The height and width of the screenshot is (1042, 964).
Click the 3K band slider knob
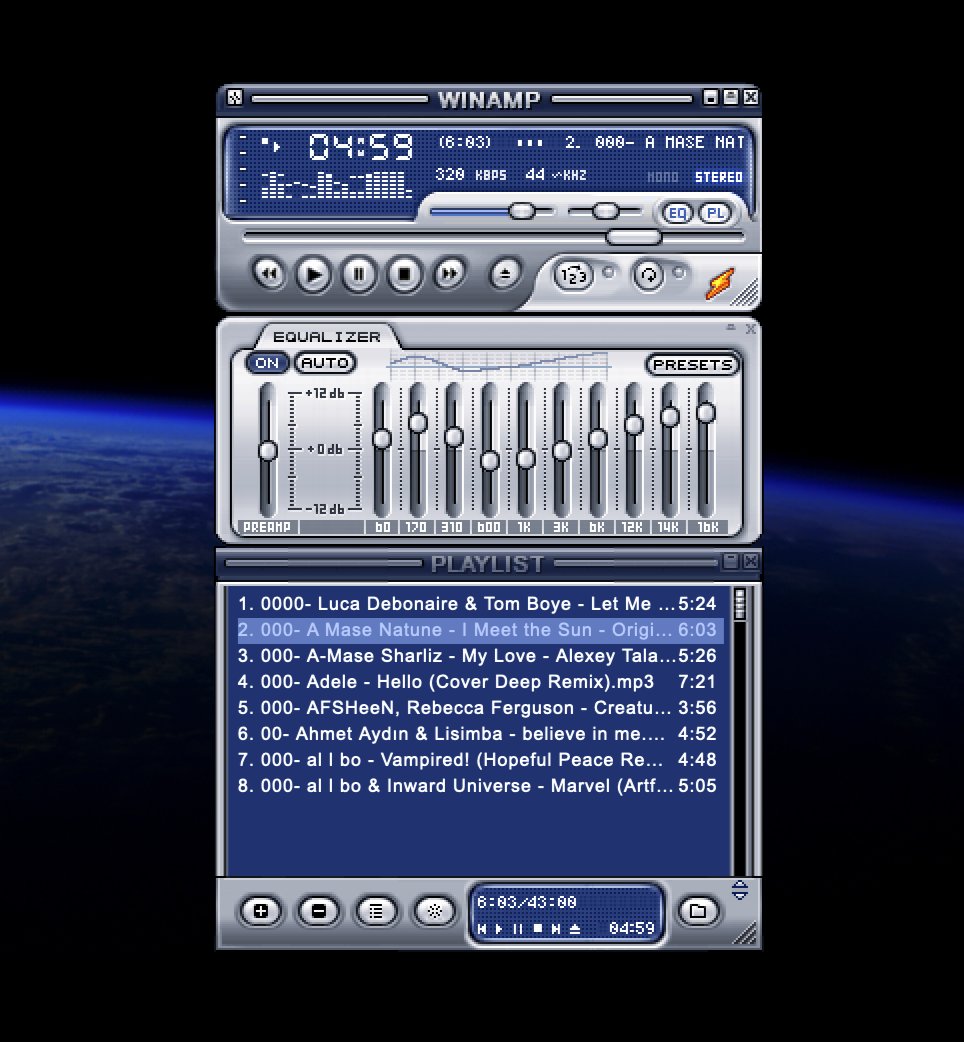coord(562,451)
